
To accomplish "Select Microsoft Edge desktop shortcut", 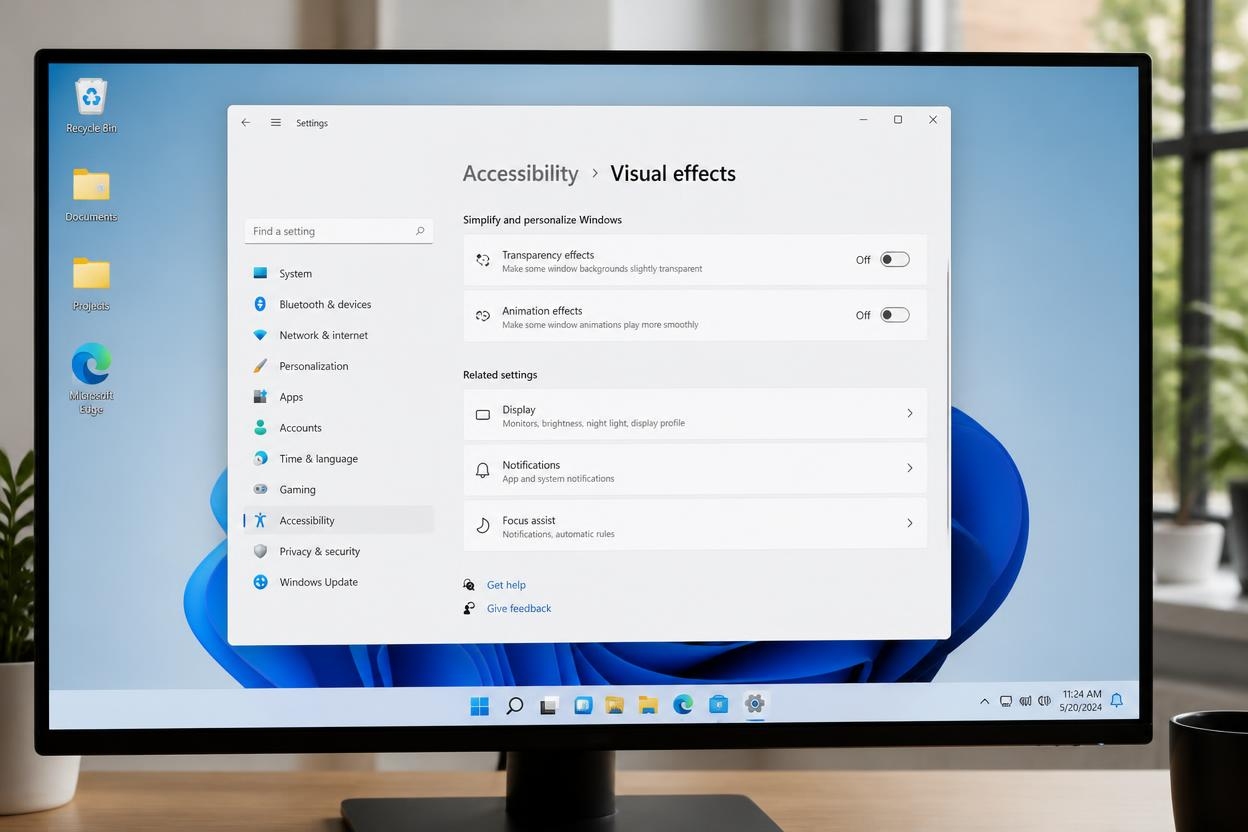I will point(91,378).
